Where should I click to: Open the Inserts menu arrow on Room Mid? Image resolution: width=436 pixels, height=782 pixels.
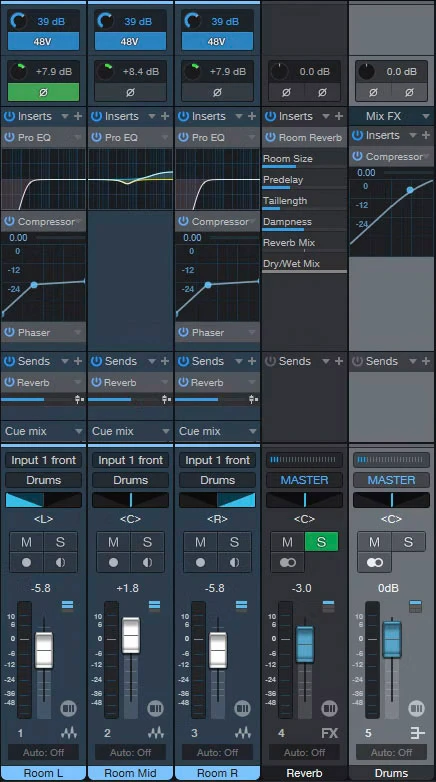coord(152,116)
